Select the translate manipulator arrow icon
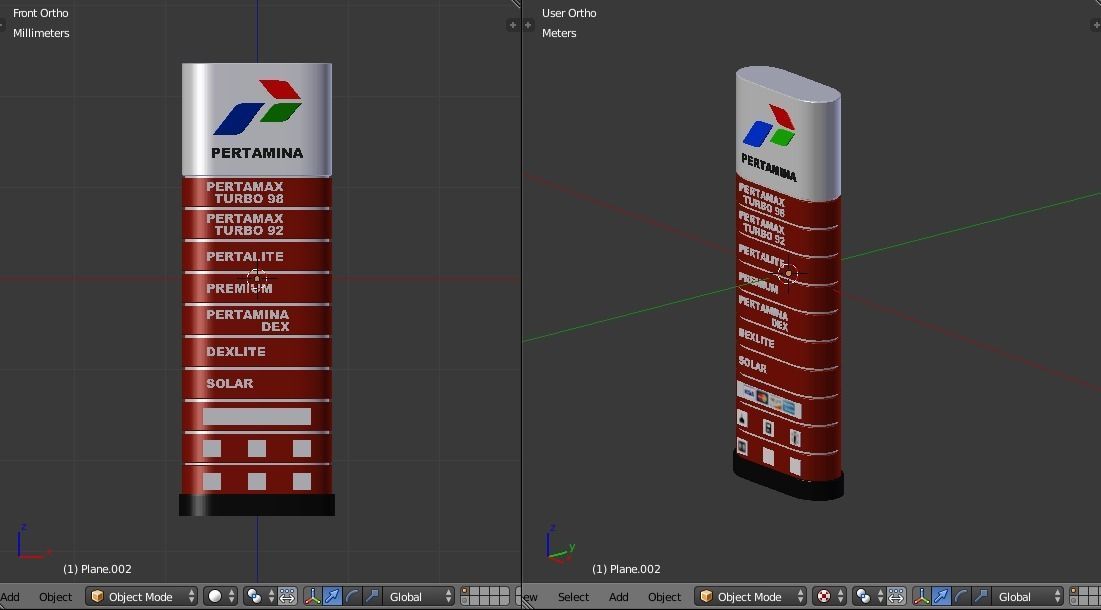The width and height of the screenshot is (1101, 610). click(x=333, y=596)
